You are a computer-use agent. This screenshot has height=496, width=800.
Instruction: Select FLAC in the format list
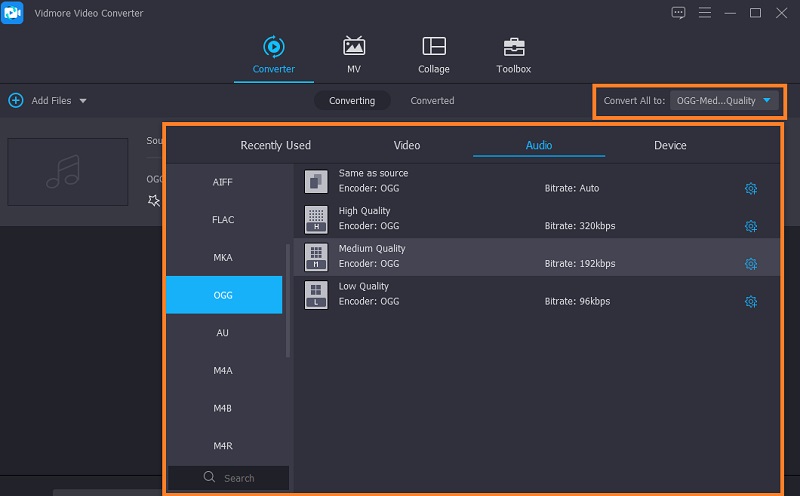pos(223,220)
